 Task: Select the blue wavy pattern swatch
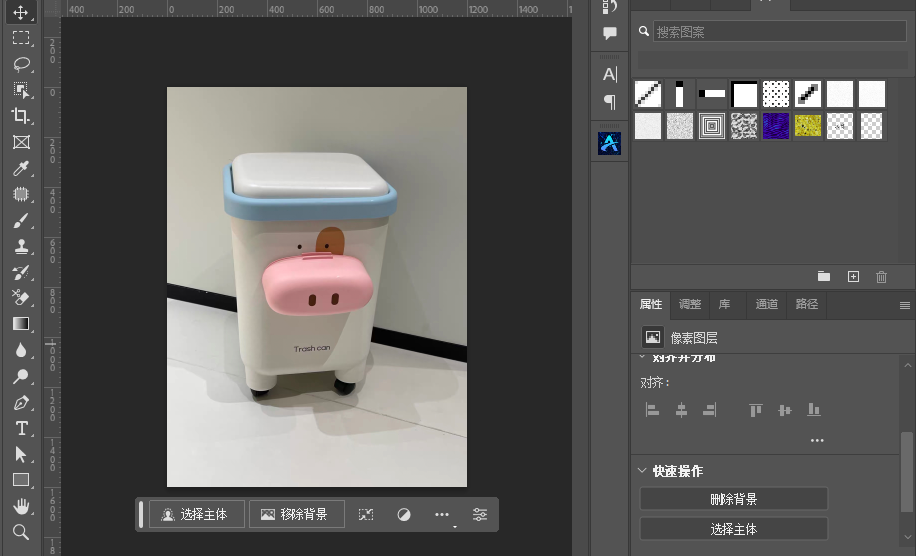pos(776,126)
